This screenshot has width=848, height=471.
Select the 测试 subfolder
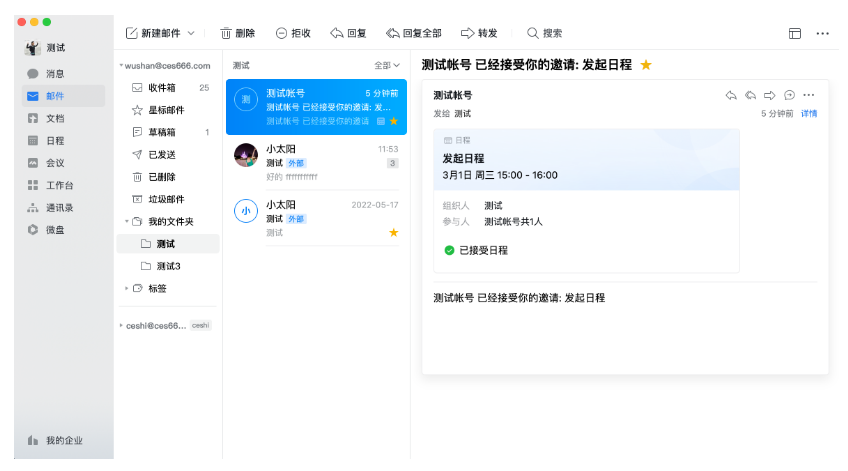click(168, 244)
